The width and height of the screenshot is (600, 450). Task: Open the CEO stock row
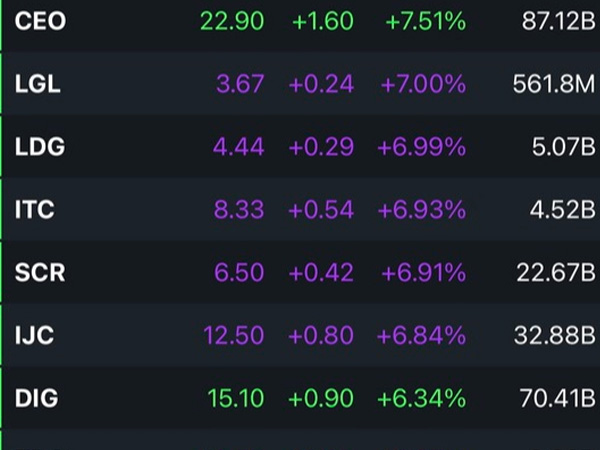point(41,21)
